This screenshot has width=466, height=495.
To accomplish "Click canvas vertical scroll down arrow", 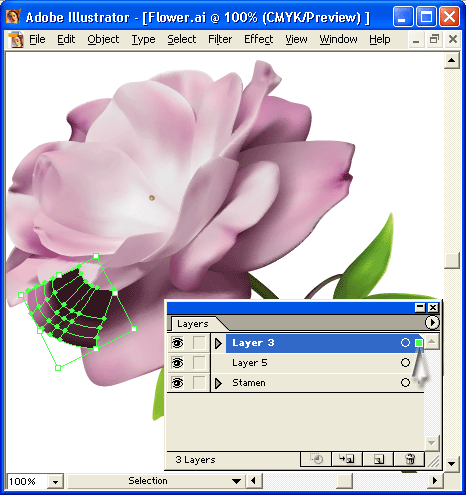I will (452, 463).
